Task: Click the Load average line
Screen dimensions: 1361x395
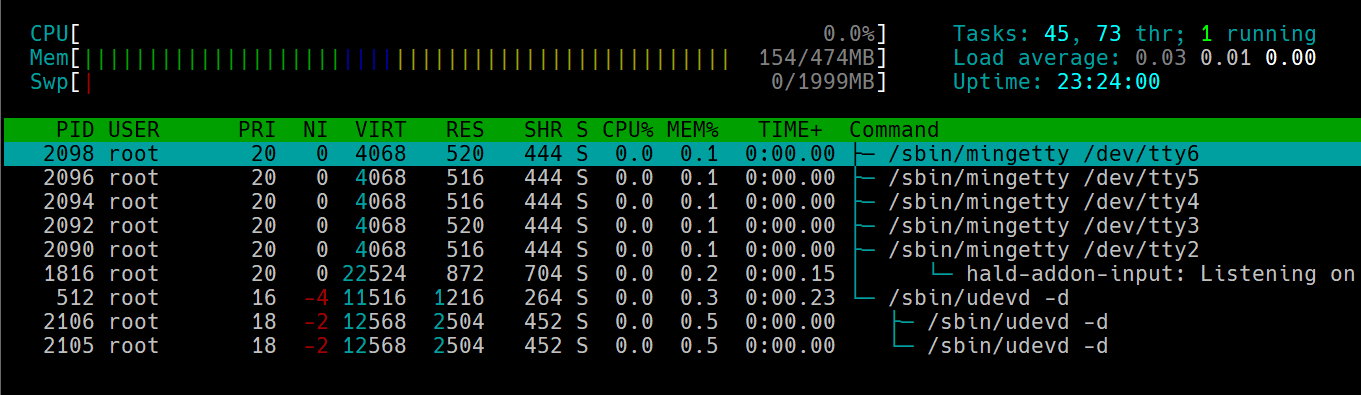Action: click(1135, 58)
